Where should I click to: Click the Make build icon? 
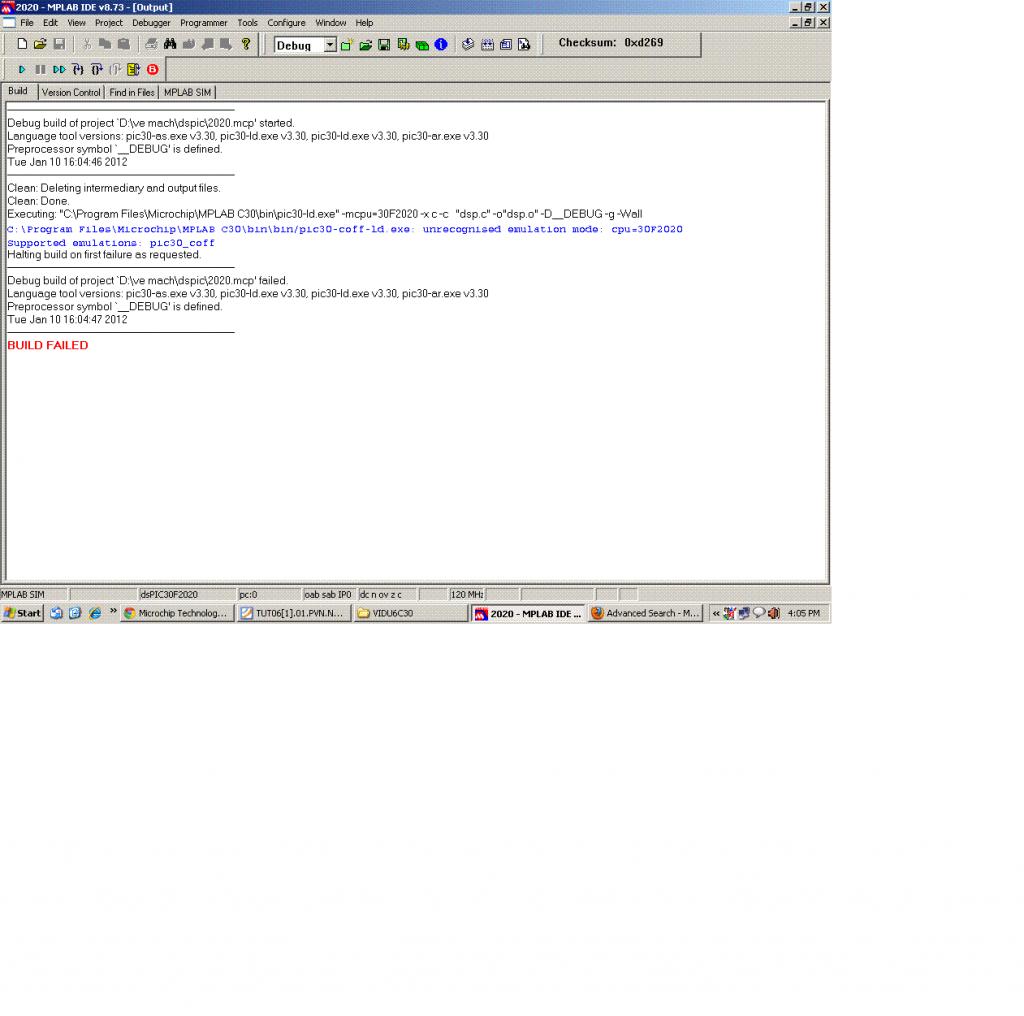(x=468, y=44)
